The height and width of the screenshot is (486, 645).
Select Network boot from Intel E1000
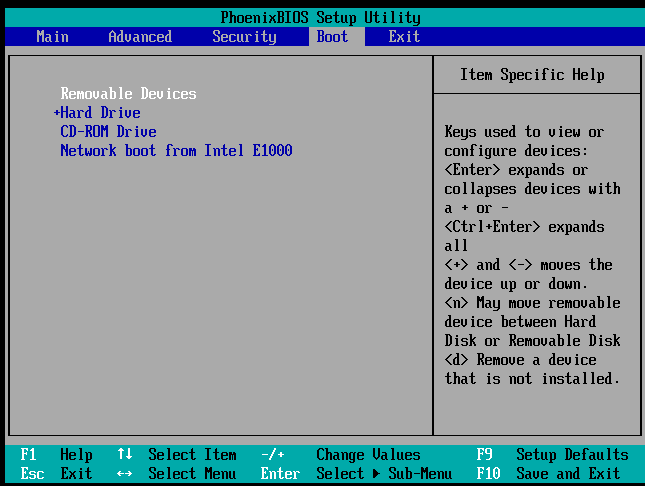click(176, 150)
